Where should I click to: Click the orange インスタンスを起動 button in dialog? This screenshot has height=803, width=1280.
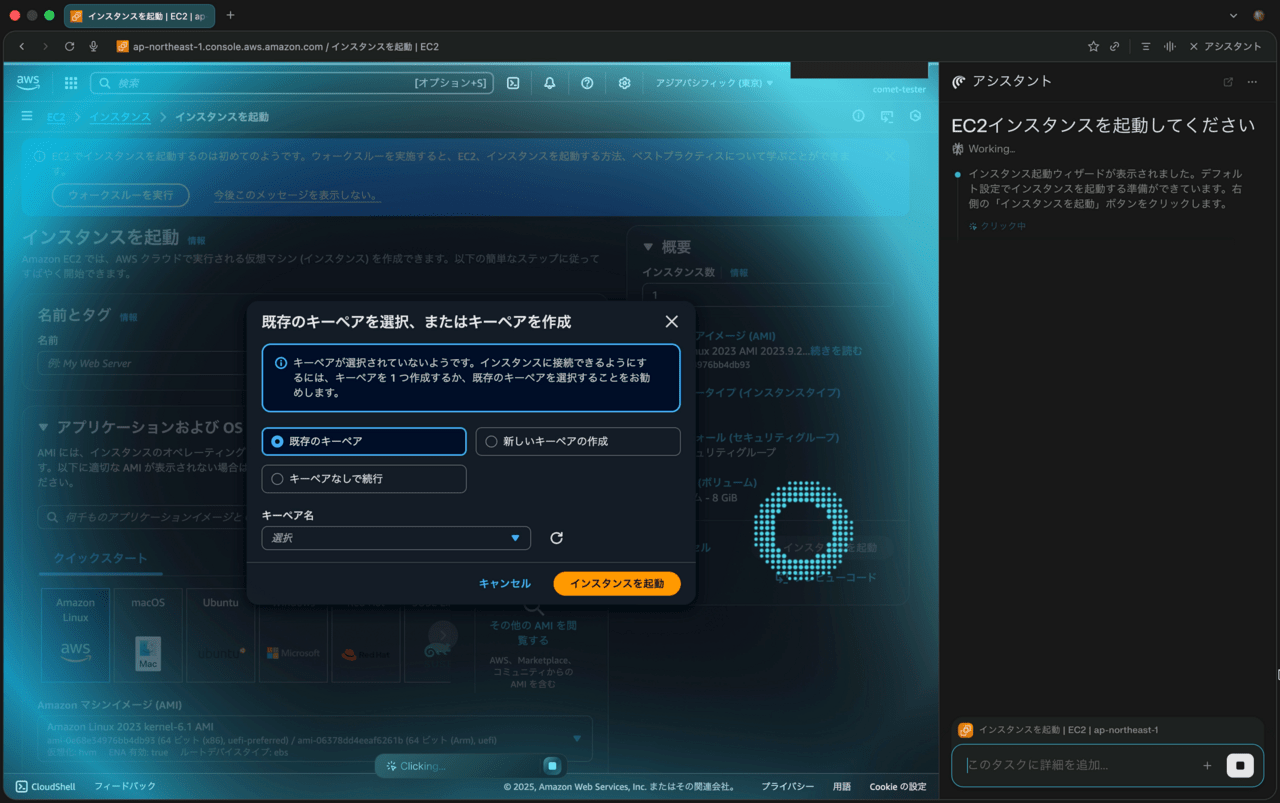pyautogui.click(x=616, y=583)
